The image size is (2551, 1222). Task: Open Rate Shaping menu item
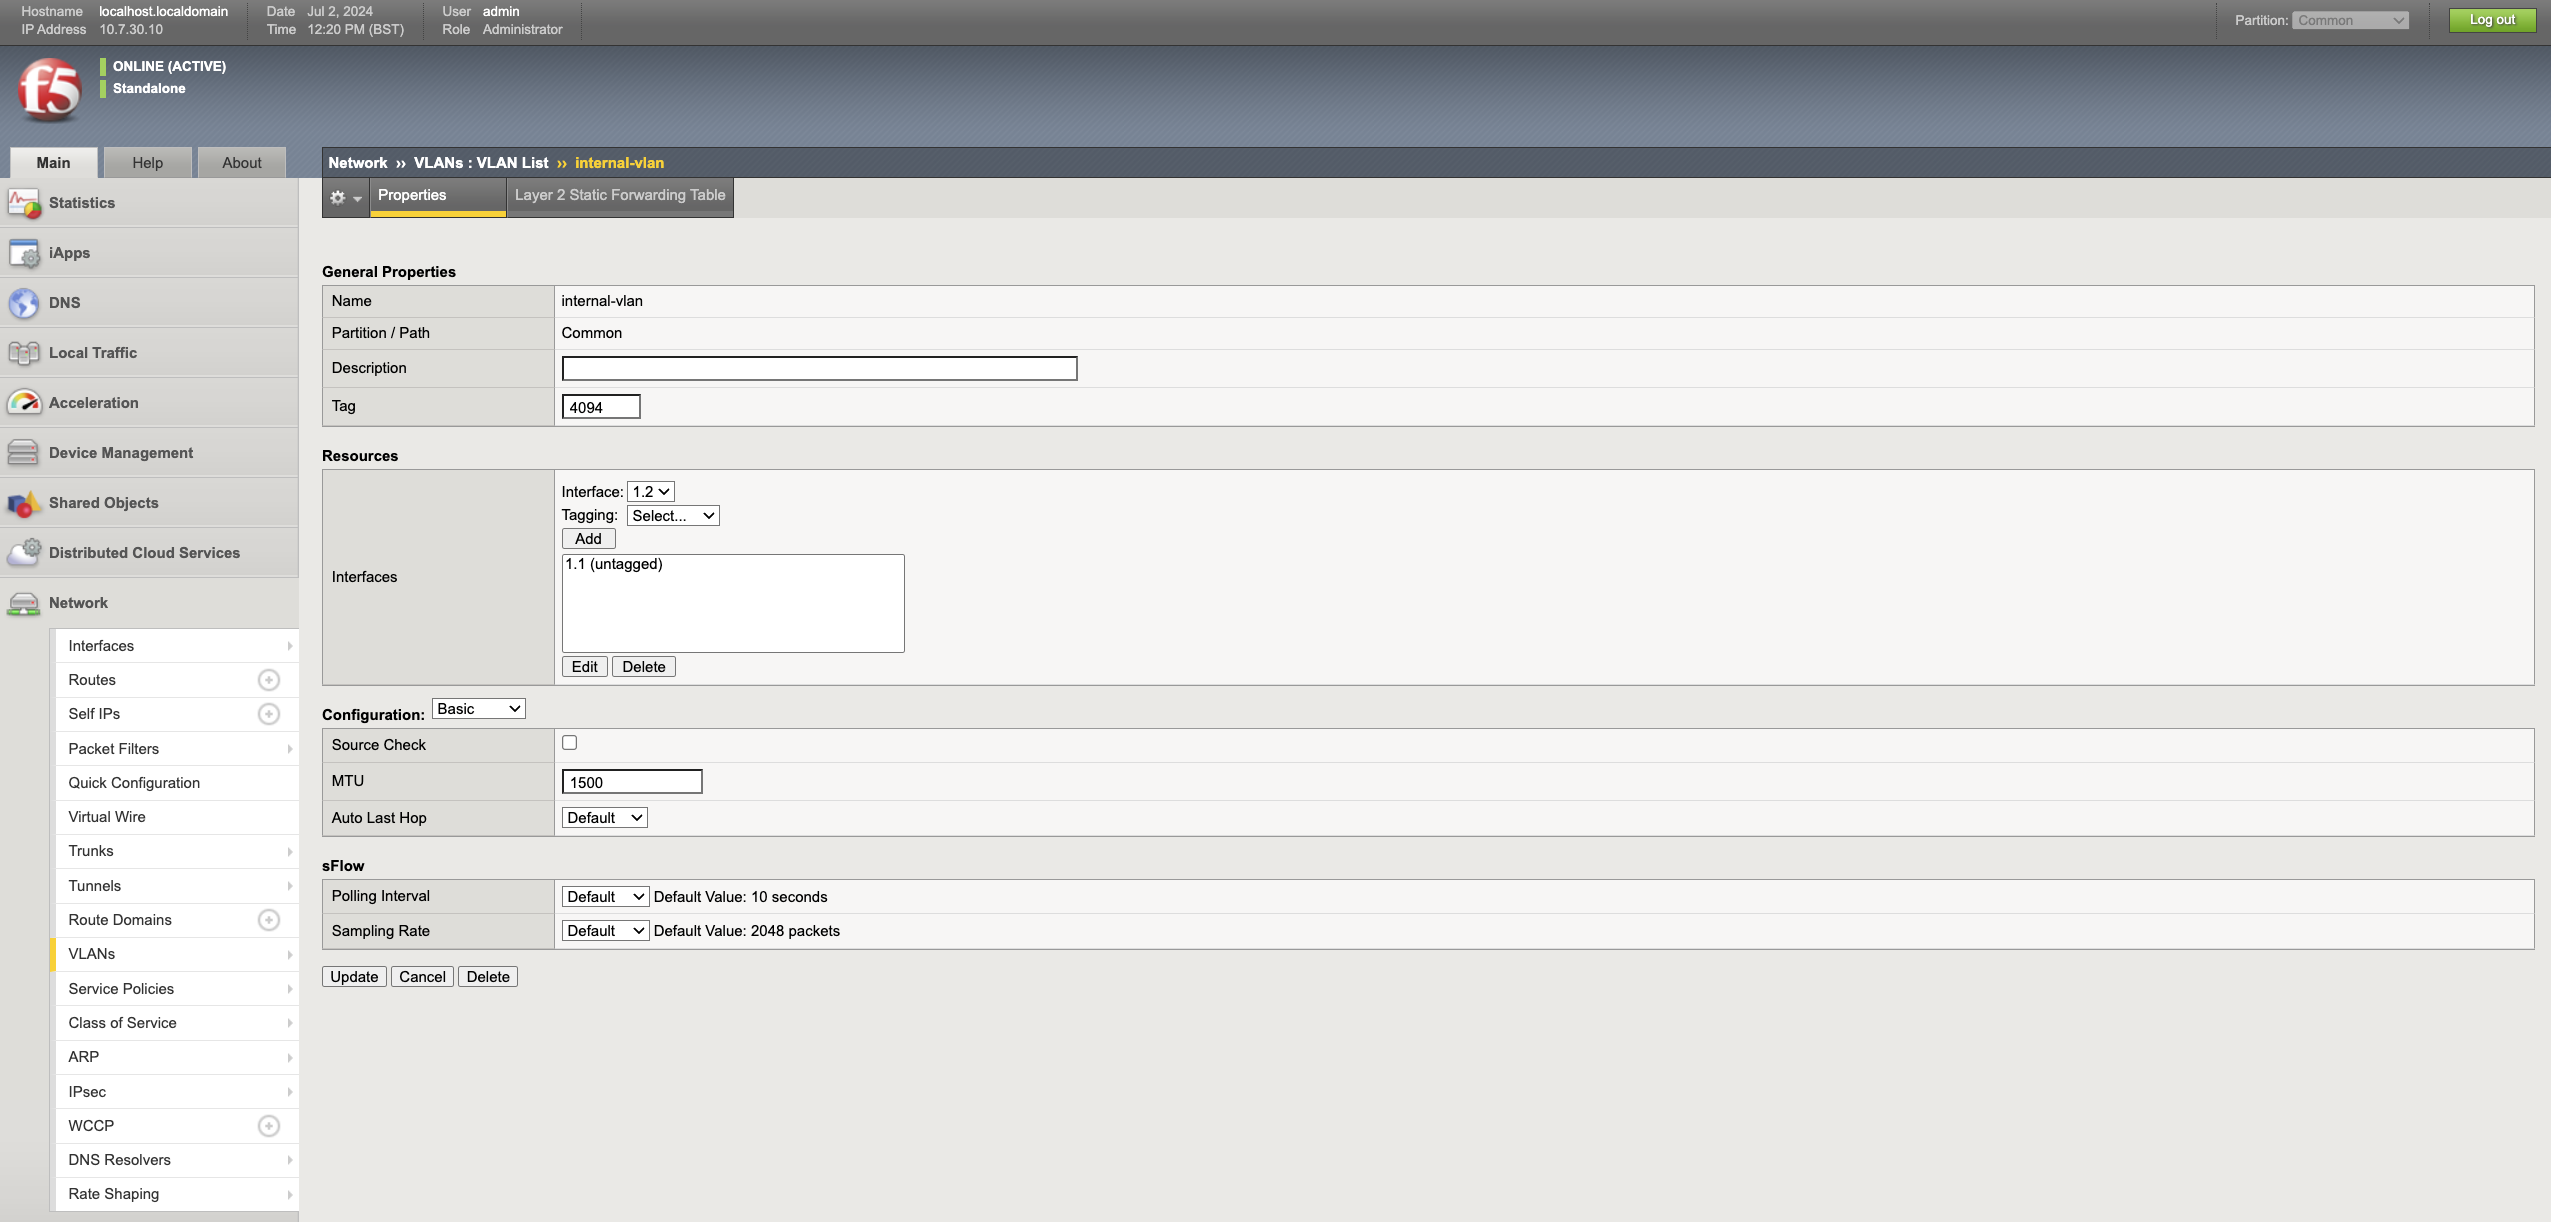(177, 1194)
